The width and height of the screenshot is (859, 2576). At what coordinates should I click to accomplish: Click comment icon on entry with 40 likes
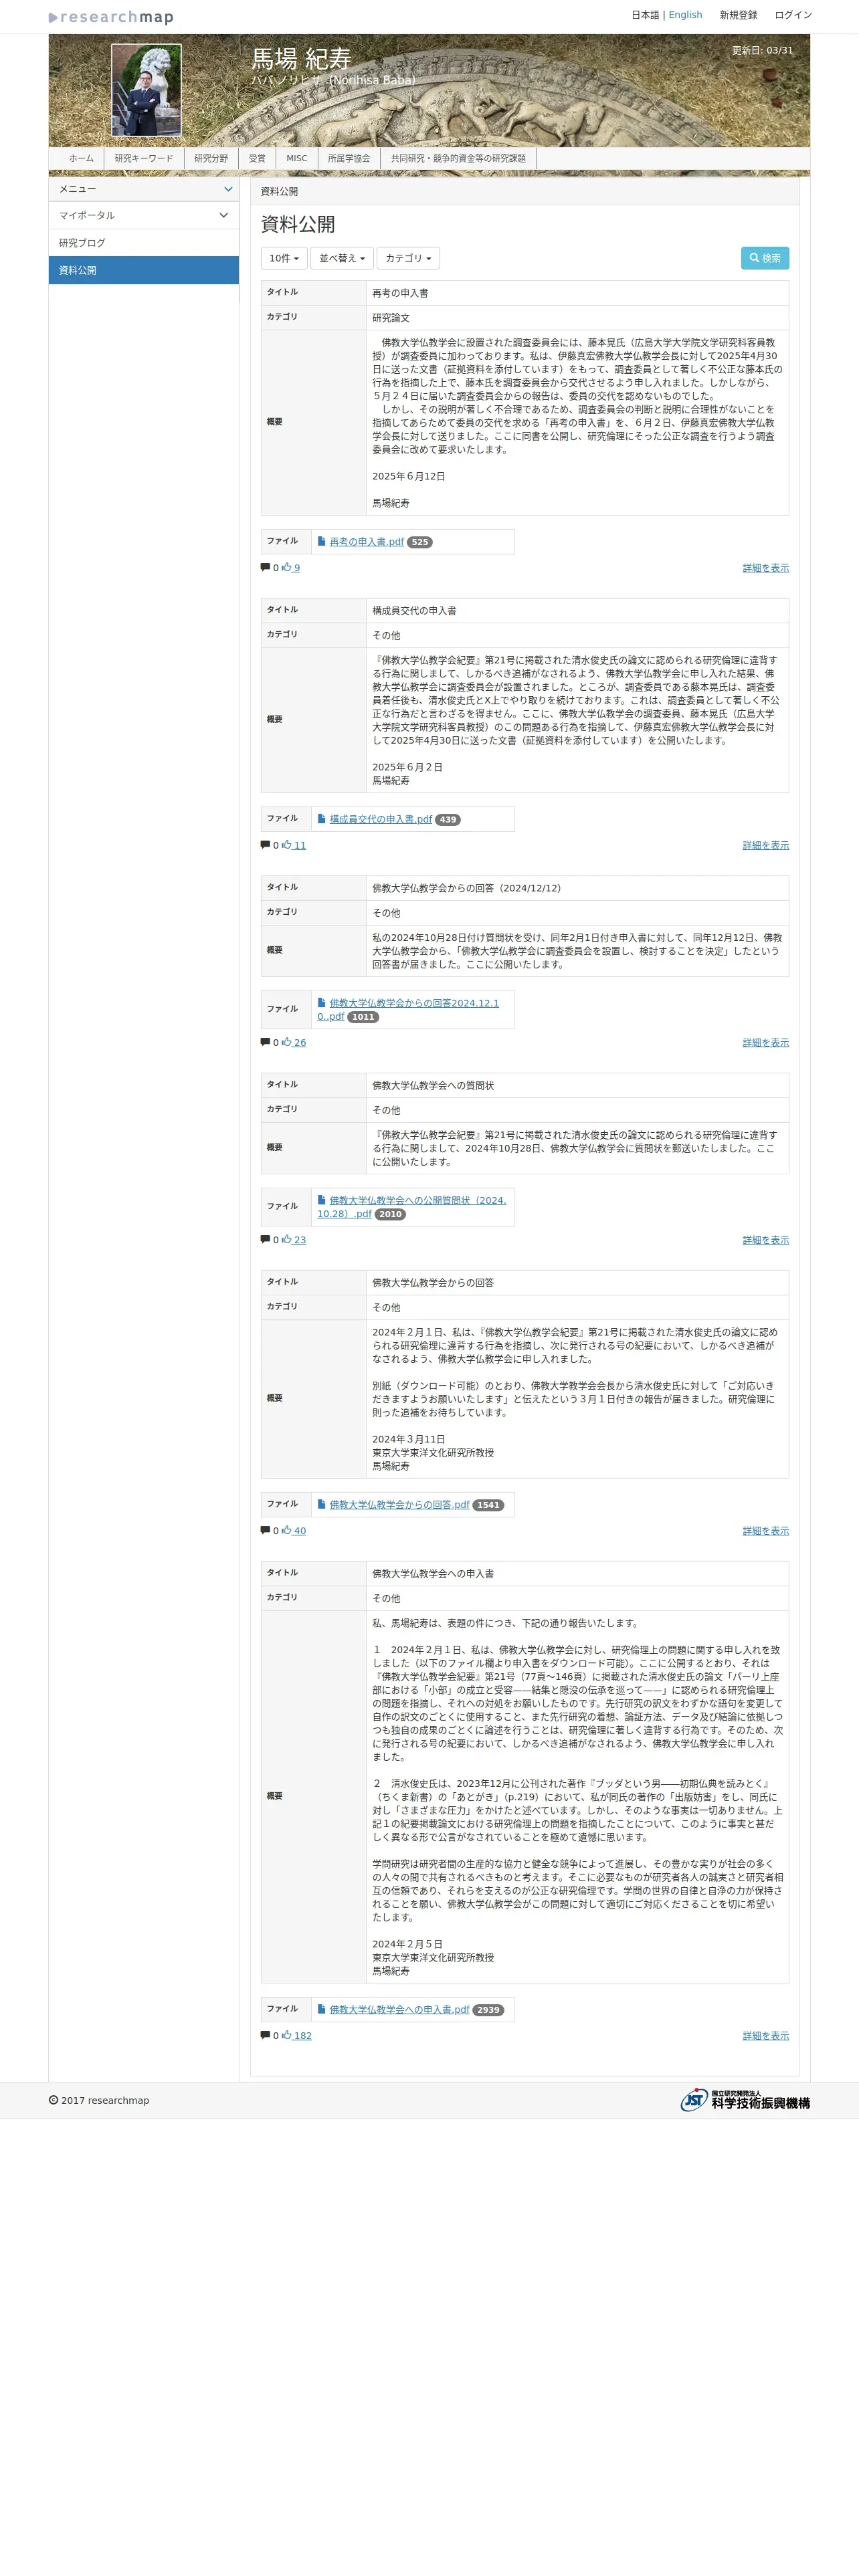click(x=265, y=1530)
